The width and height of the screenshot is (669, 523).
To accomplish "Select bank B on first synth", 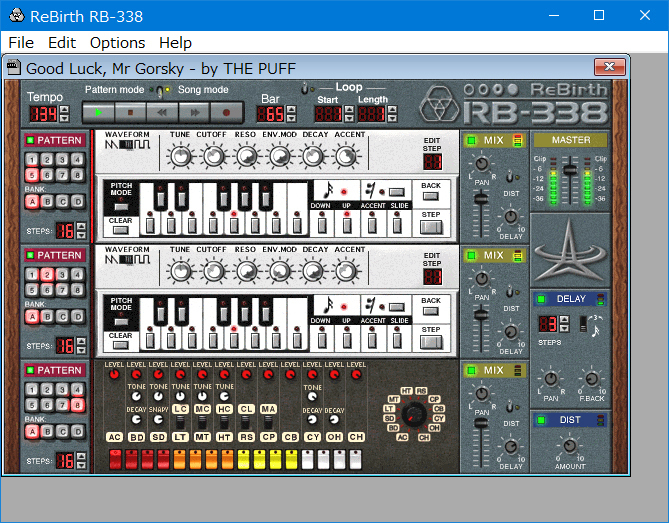I will tap(47, 201).
